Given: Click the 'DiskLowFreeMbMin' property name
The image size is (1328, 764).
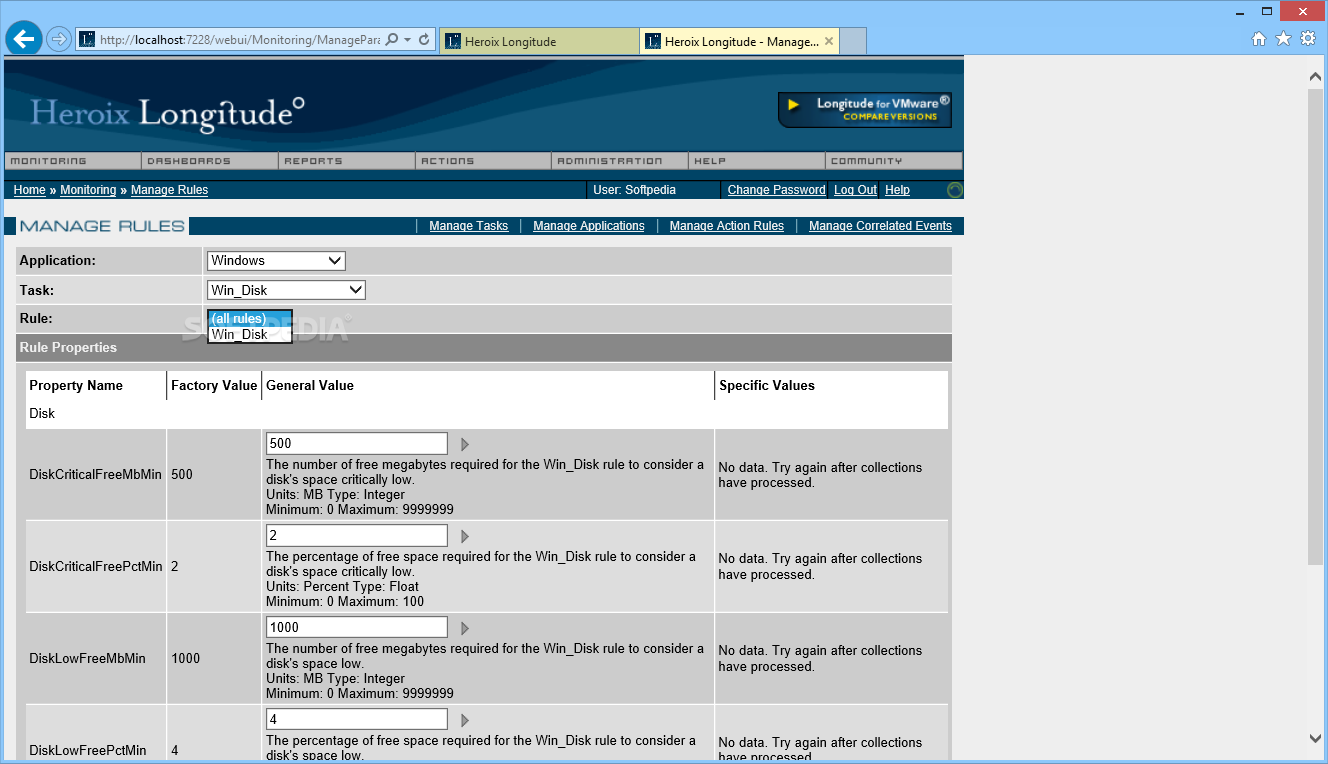Looking at the screenshot, I should [87, 659].
